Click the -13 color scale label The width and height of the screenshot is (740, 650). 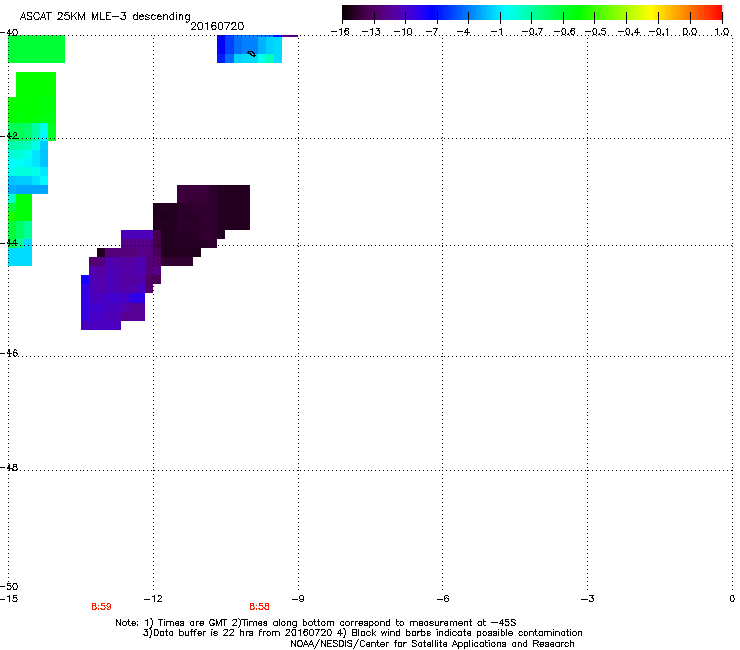[371, 32]
